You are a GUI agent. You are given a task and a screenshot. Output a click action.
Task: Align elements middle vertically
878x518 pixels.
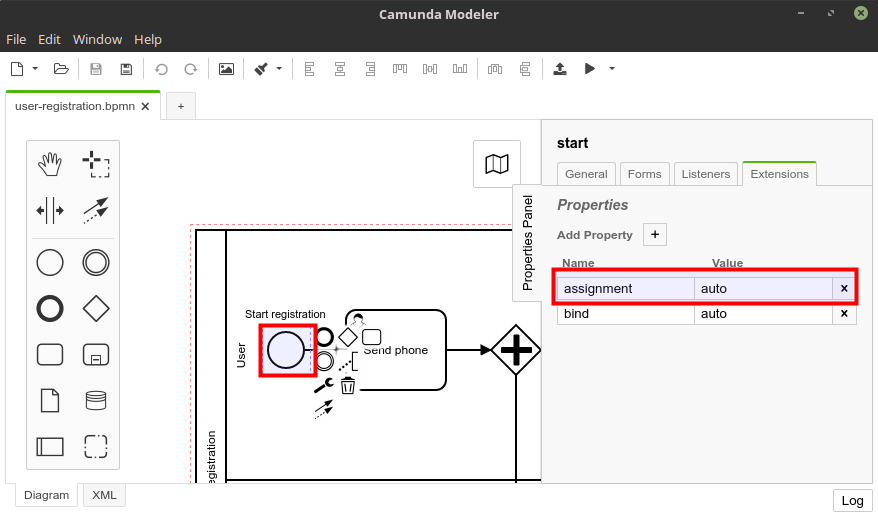pos(430,69)
